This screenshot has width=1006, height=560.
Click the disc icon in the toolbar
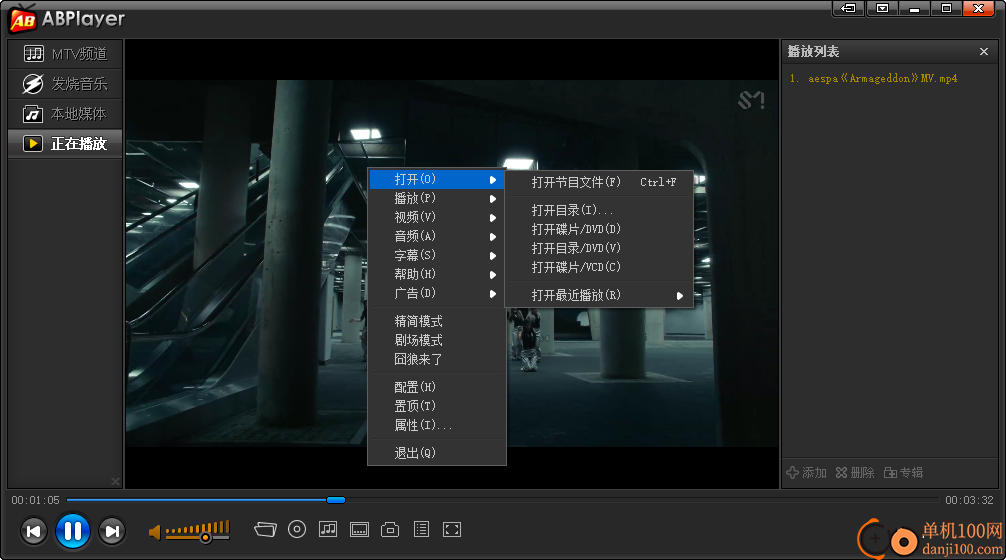coord(297,529)
